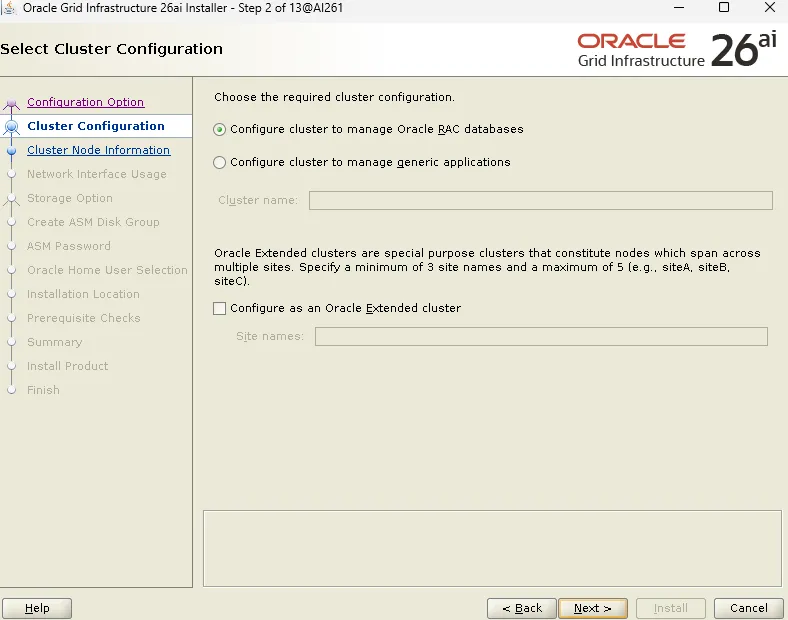
Task: Click the Help button
Action: (37, 608)
